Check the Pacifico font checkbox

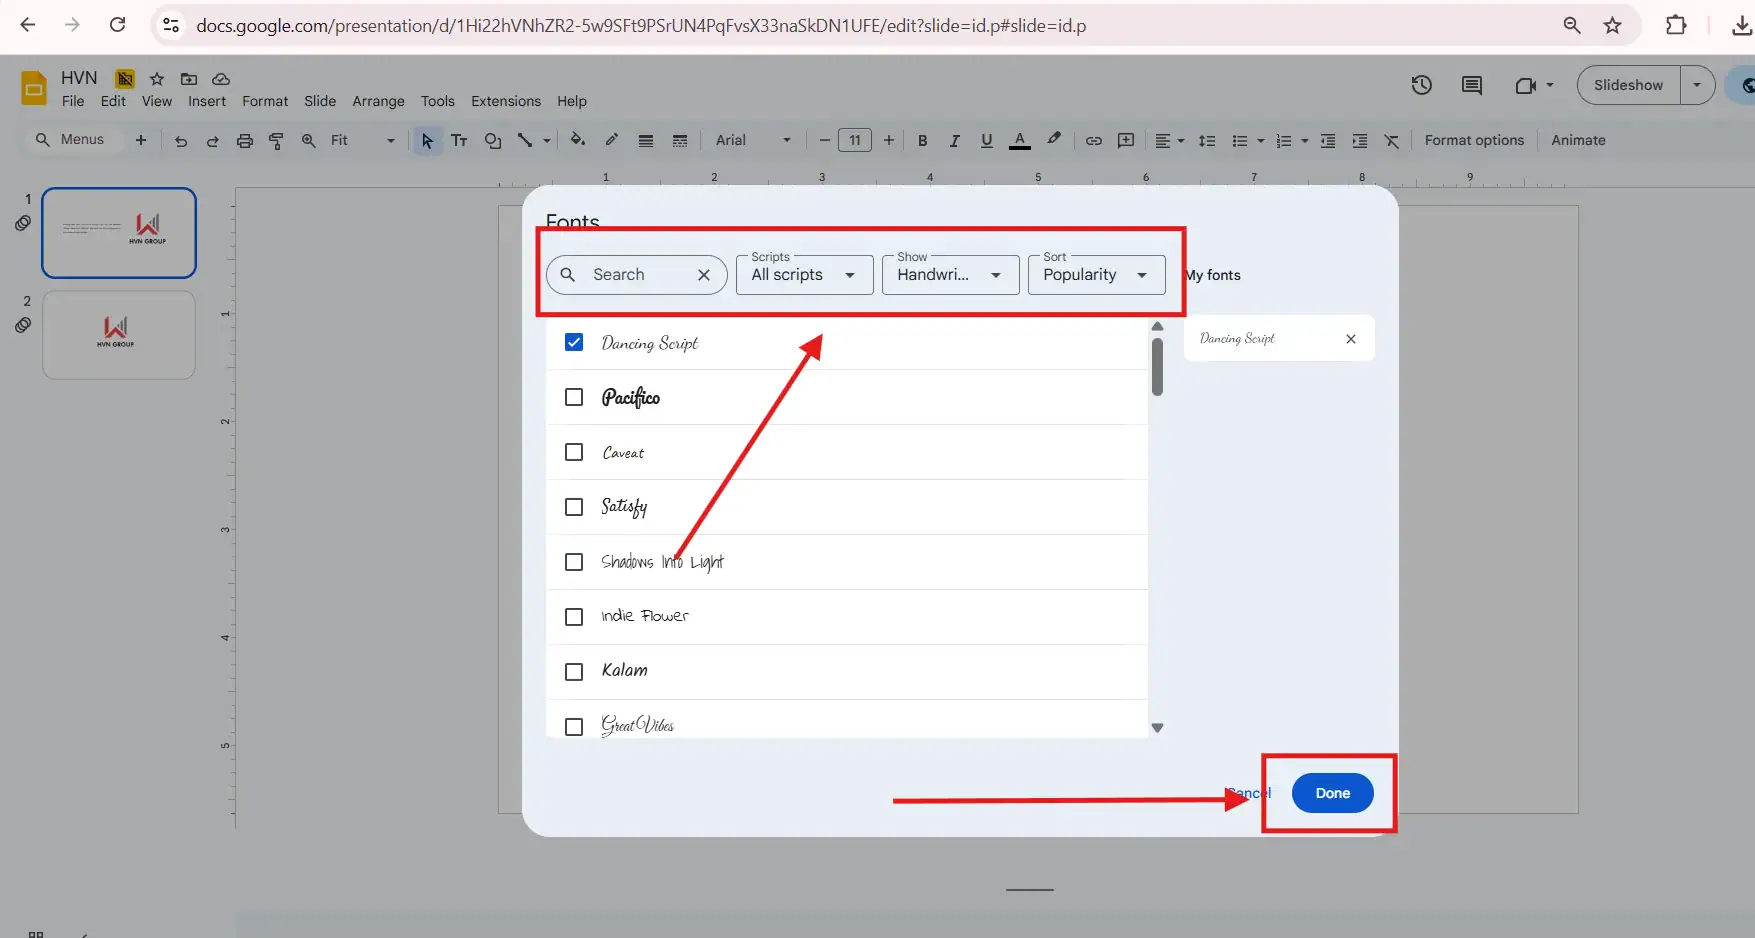tap(574, 396)
